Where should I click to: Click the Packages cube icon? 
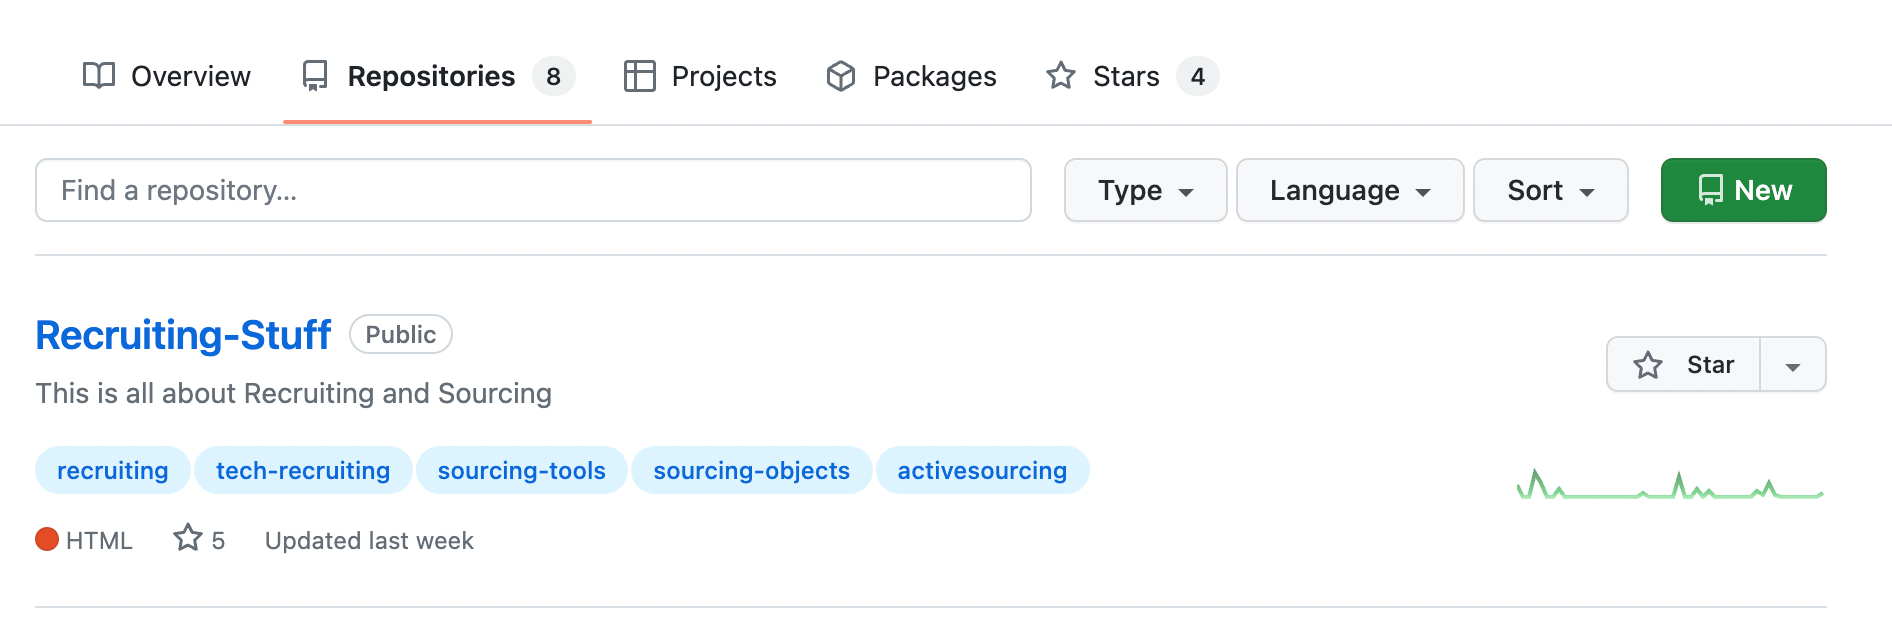click(x=841, y=76)
